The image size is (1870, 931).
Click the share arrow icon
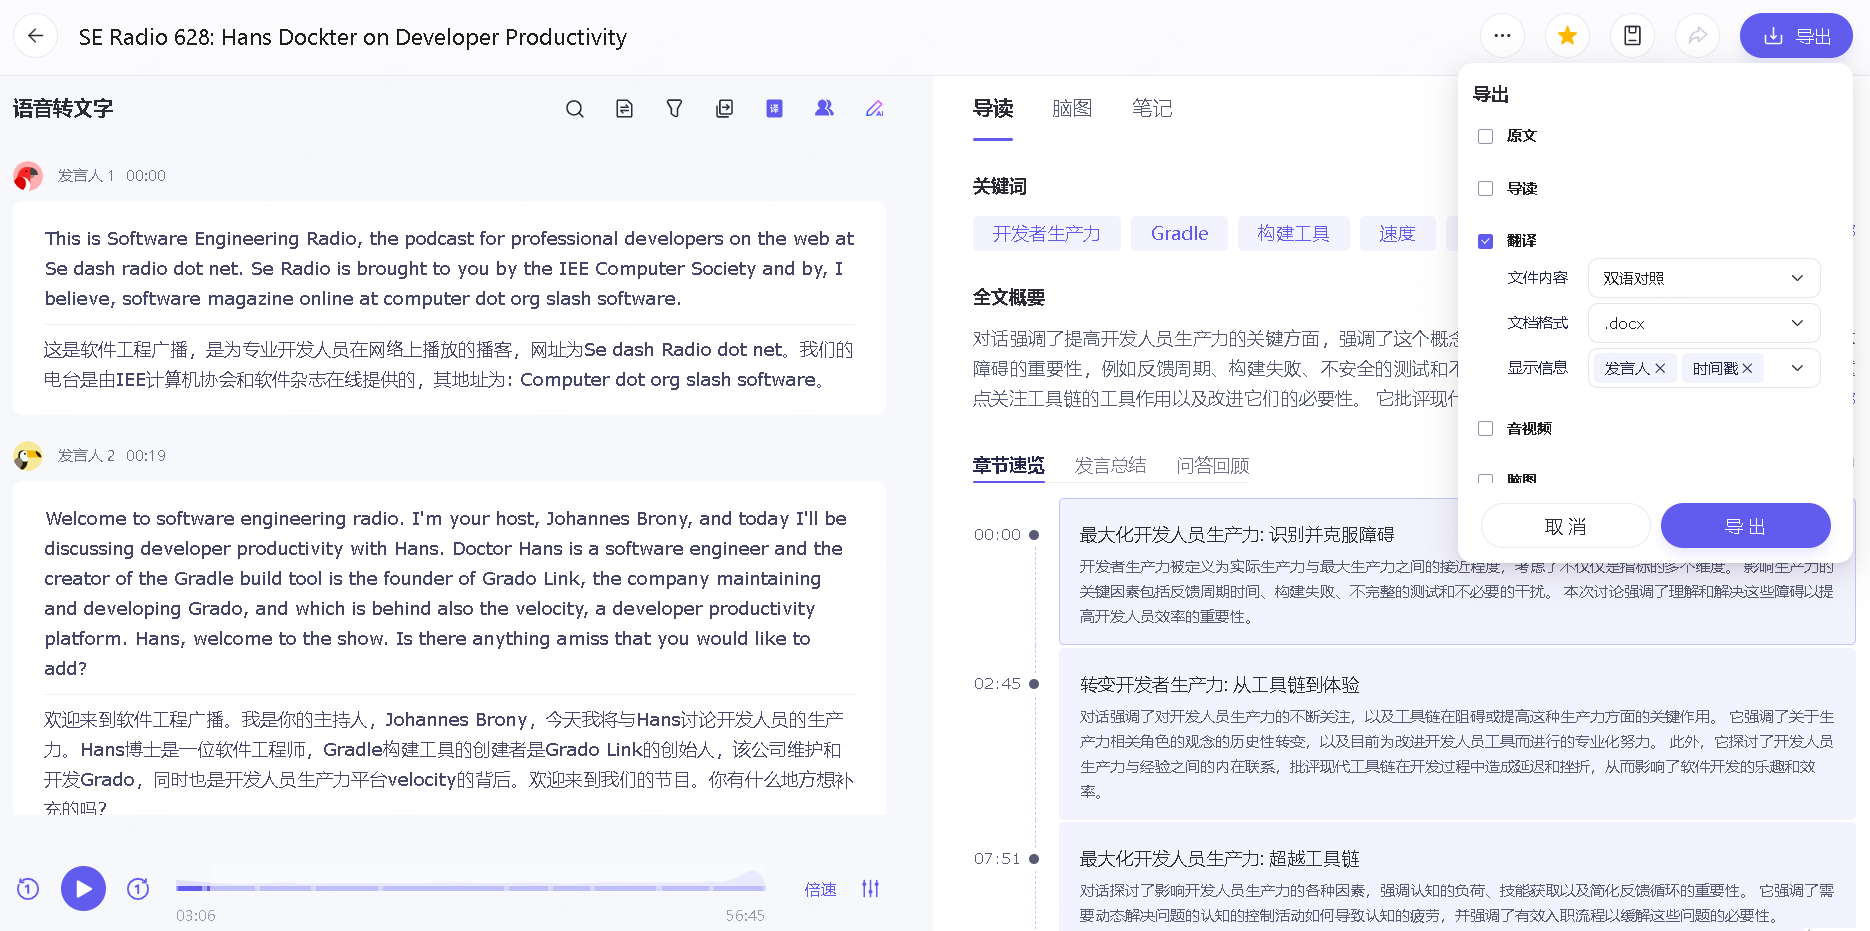tap(1697, 36)
